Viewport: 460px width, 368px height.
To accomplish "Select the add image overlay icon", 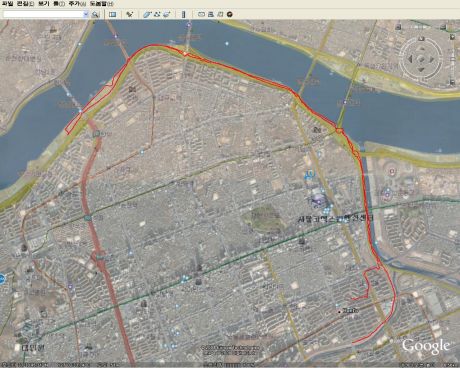I will [167, 14].
